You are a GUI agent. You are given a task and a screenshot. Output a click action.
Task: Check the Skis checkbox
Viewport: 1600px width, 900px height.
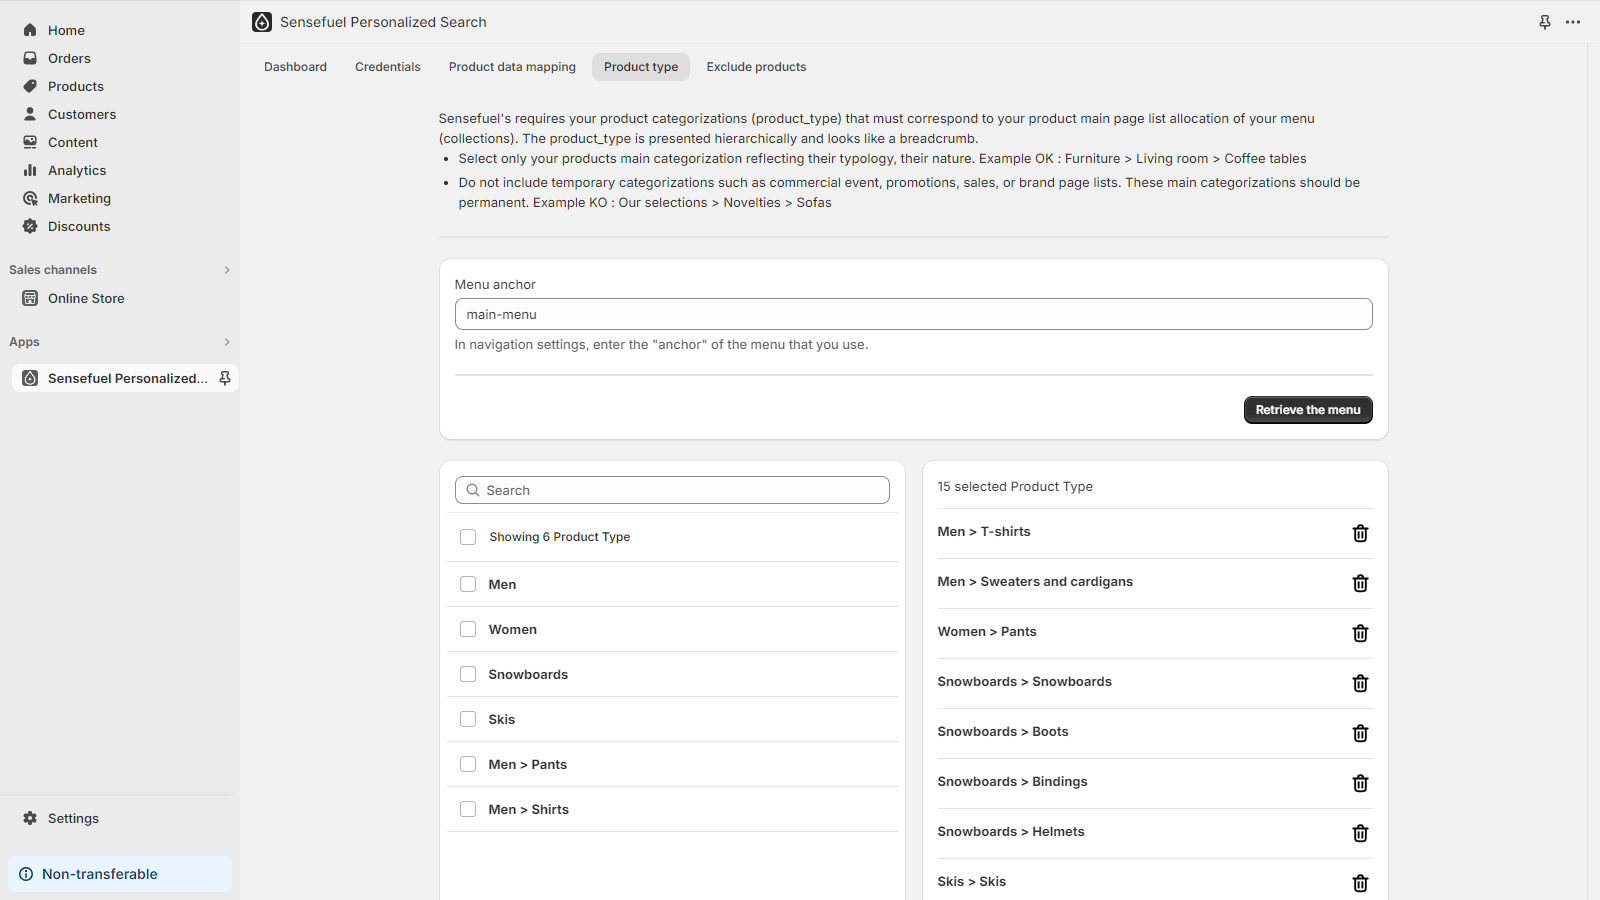click(468, 719)
